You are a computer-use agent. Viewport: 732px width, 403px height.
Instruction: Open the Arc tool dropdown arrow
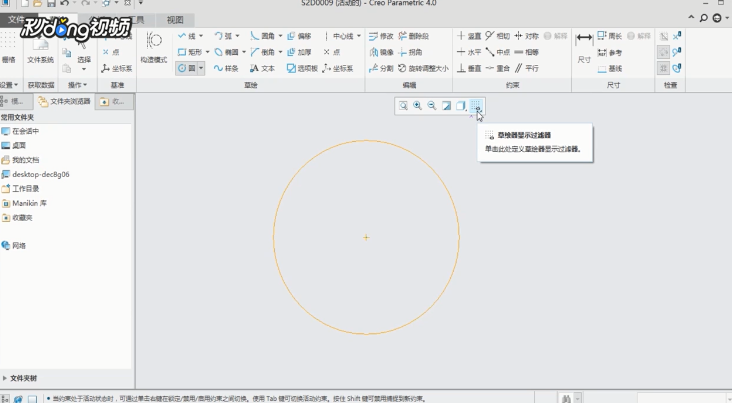pos(237,36)
